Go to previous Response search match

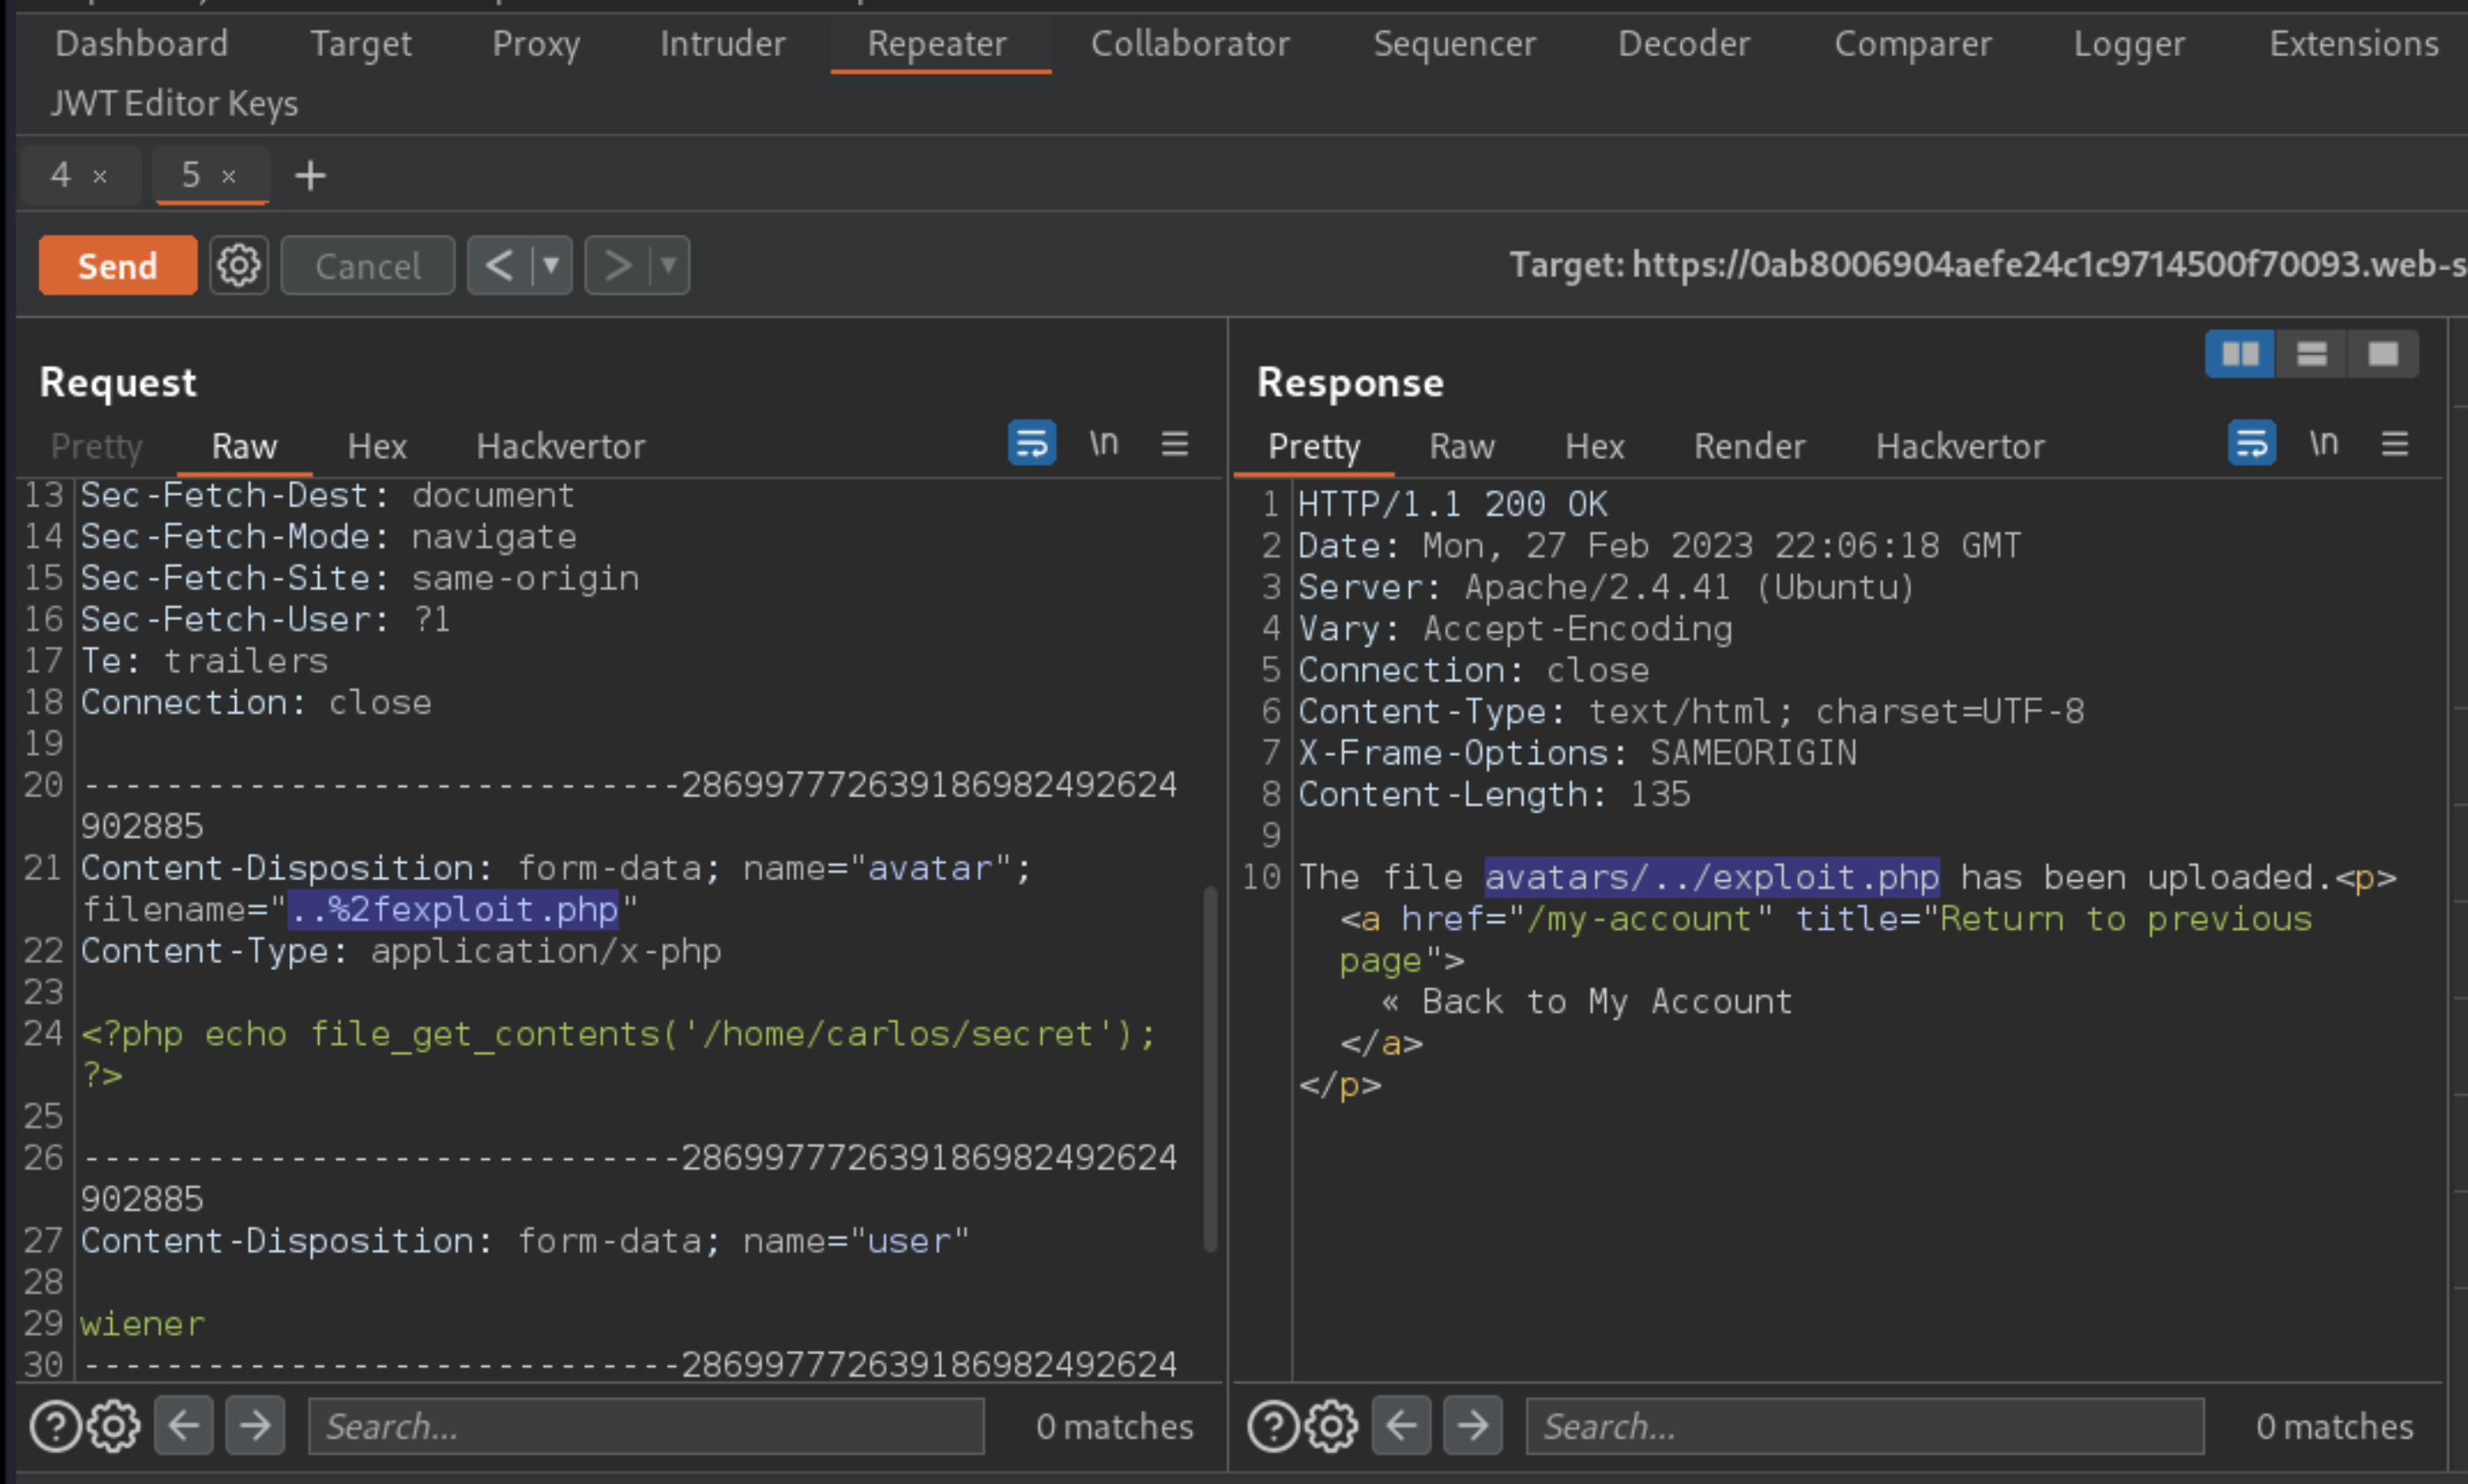point(1402,1426)
